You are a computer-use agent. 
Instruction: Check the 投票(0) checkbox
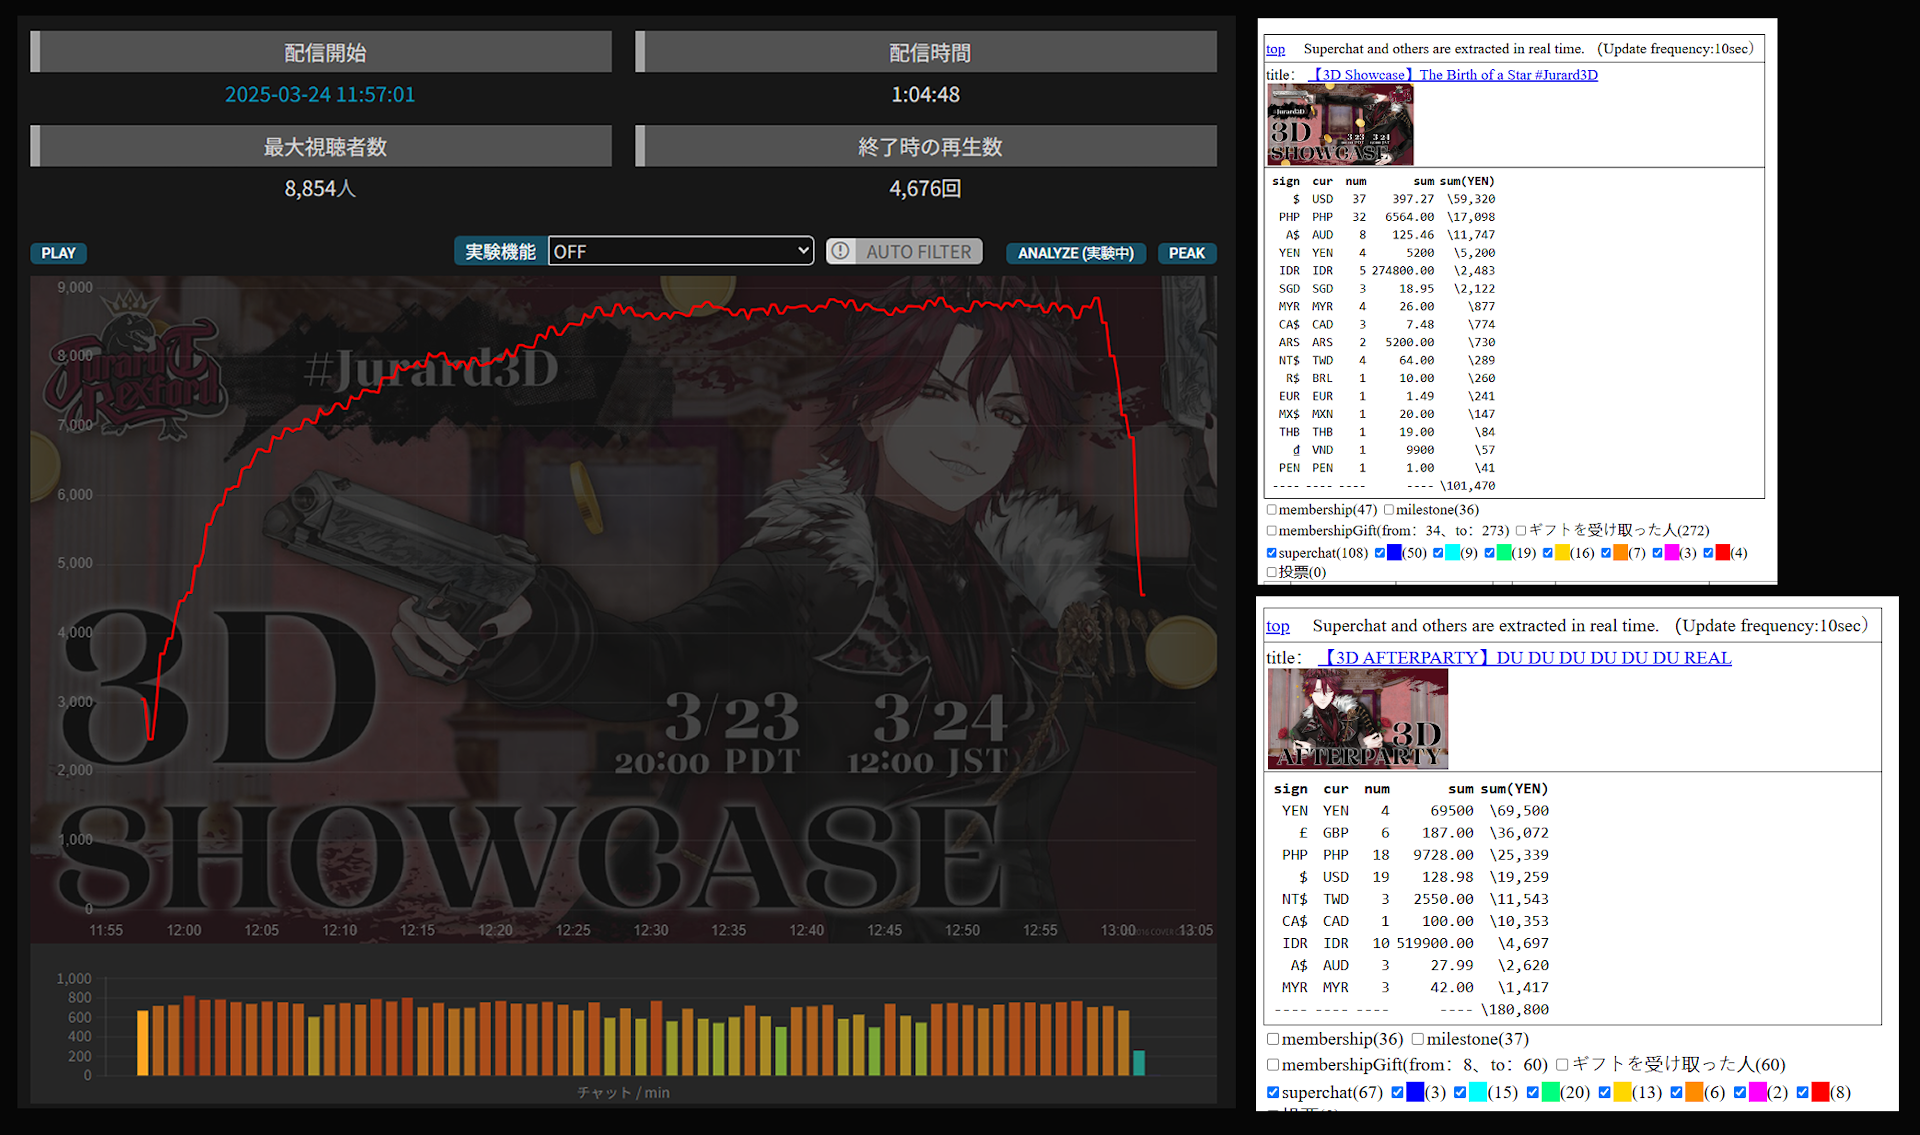coord(1272,573)
